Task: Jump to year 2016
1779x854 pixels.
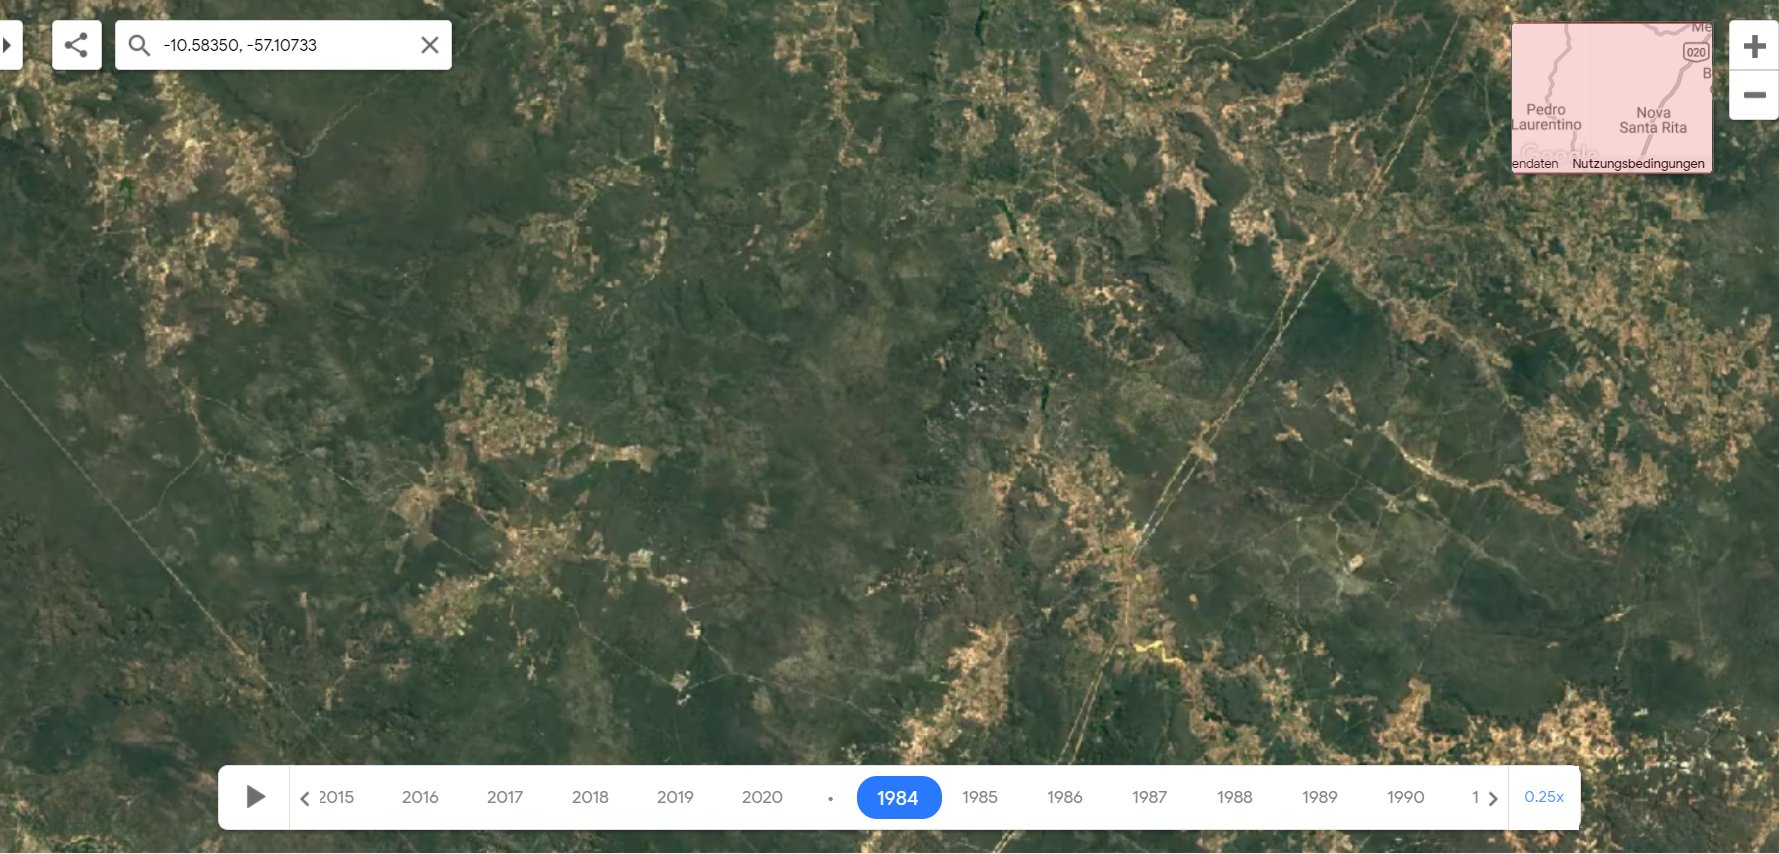Action: point(420,797)
